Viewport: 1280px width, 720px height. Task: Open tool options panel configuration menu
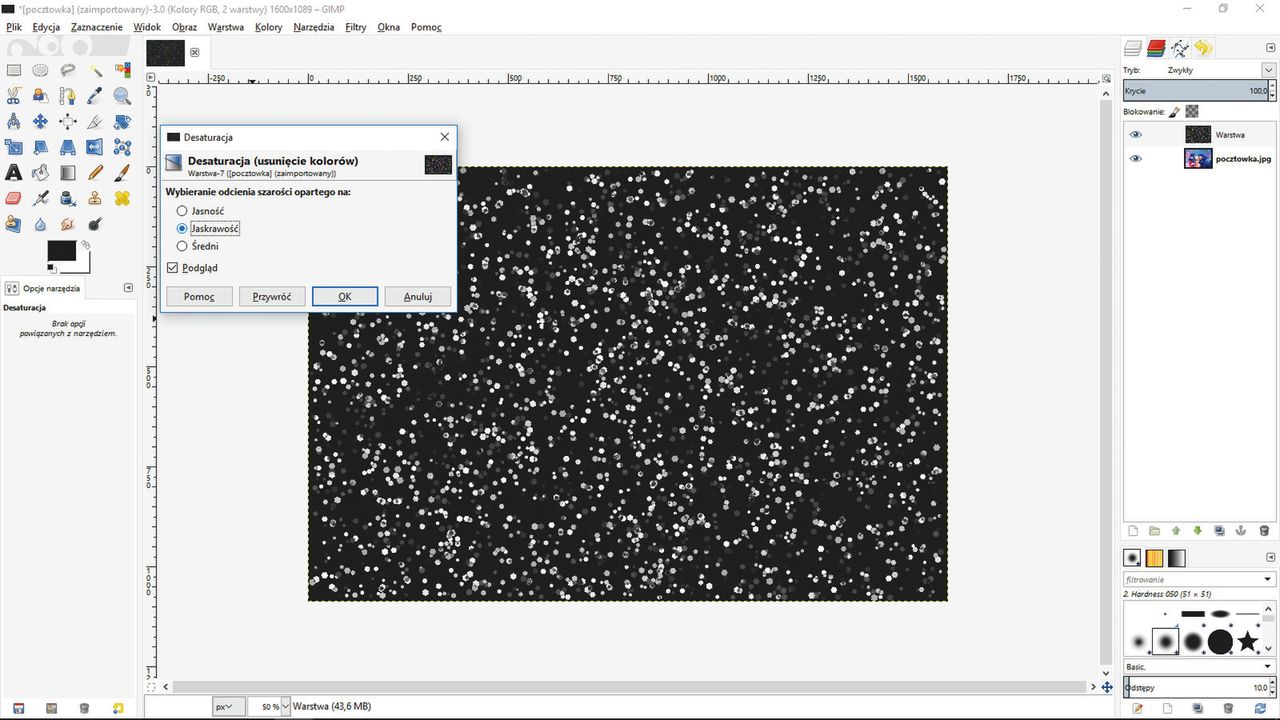[x=128, y=288]
